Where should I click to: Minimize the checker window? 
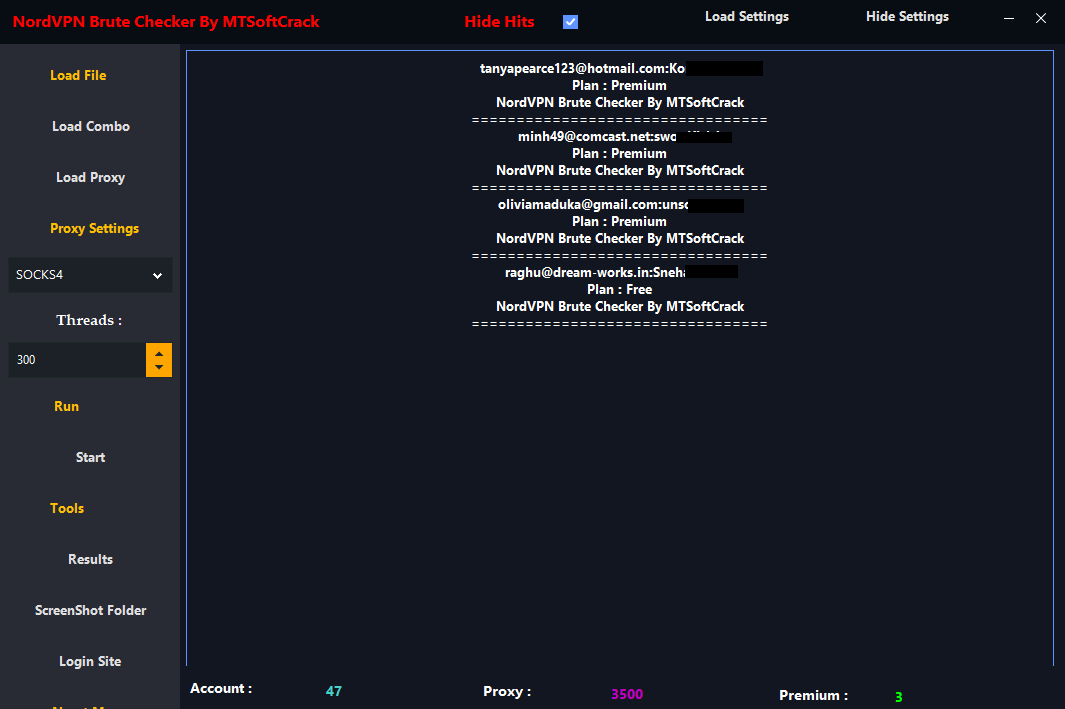pos(1009,18)
